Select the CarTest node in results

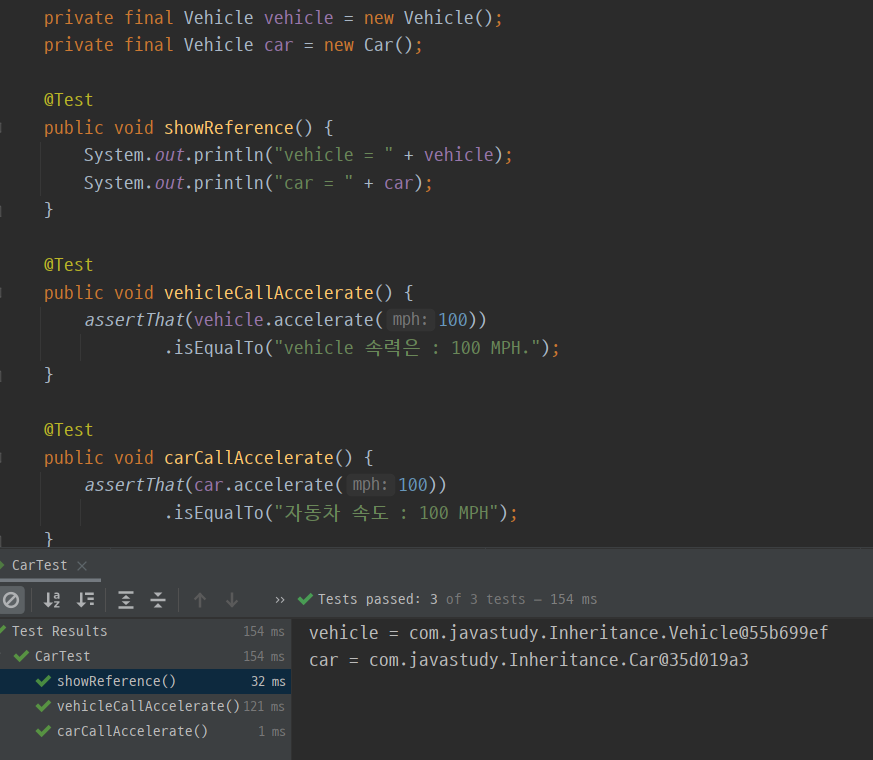coord(62,656)
